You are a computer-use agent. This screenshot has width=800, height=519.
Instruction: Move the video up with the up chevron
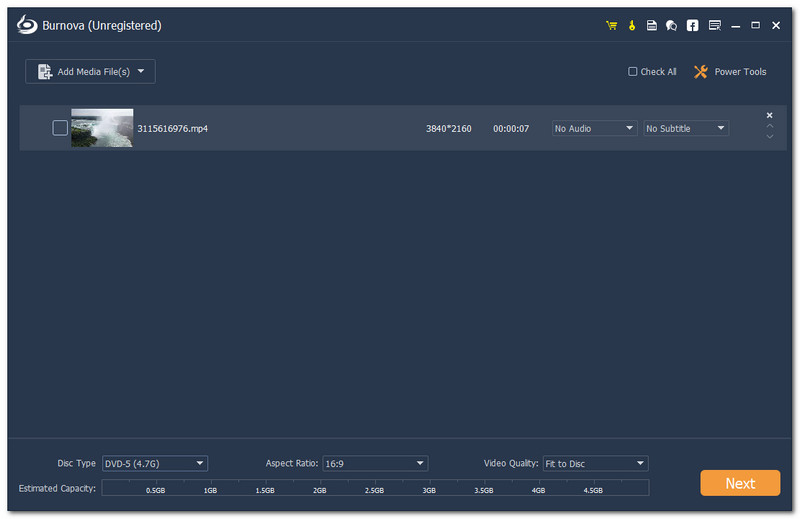point(769,127)
